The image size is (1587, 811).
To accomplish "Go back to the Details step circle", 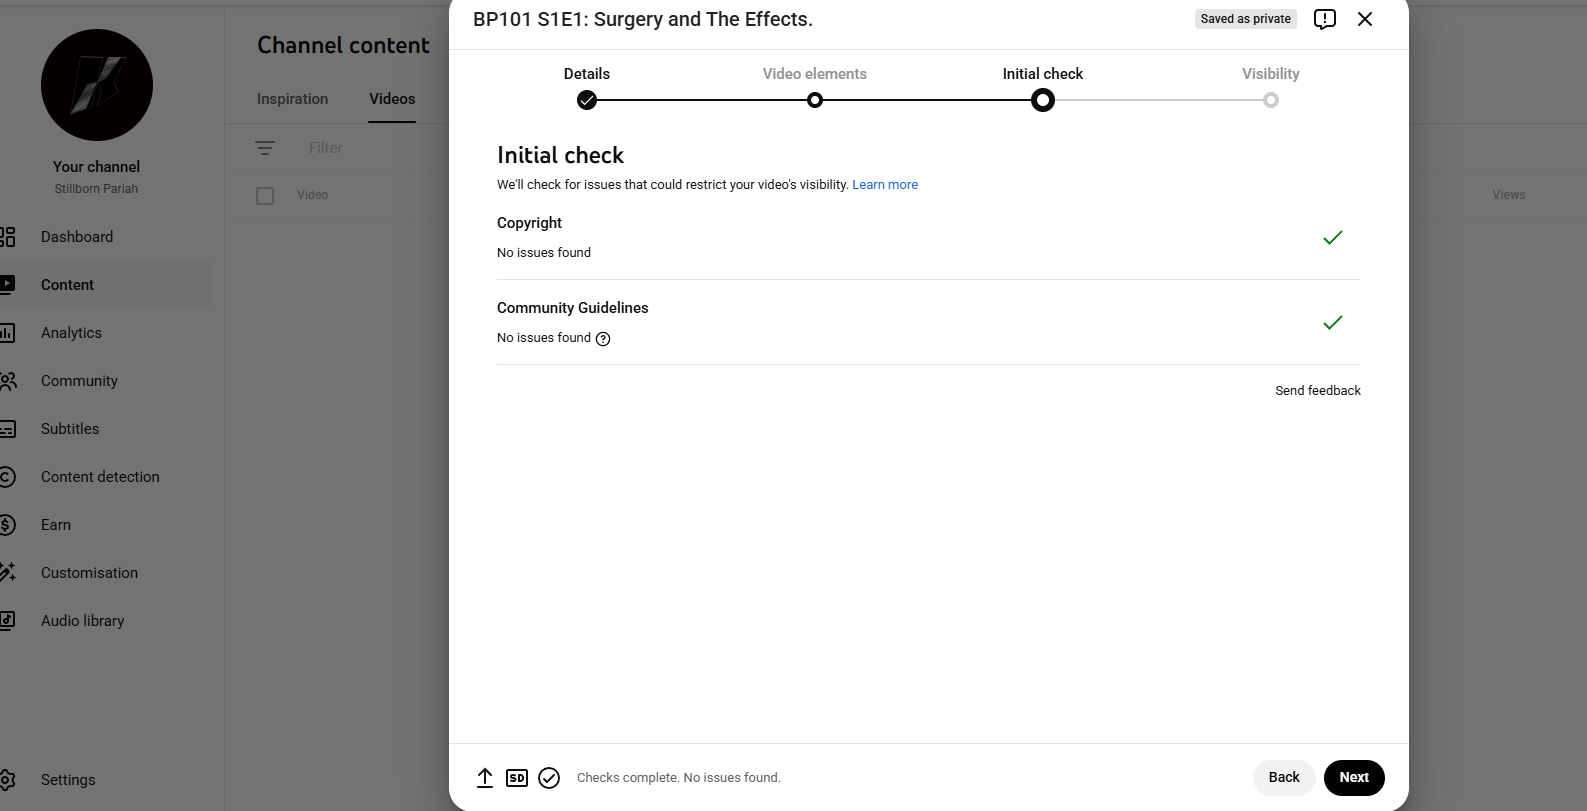I will click(587, 100).
